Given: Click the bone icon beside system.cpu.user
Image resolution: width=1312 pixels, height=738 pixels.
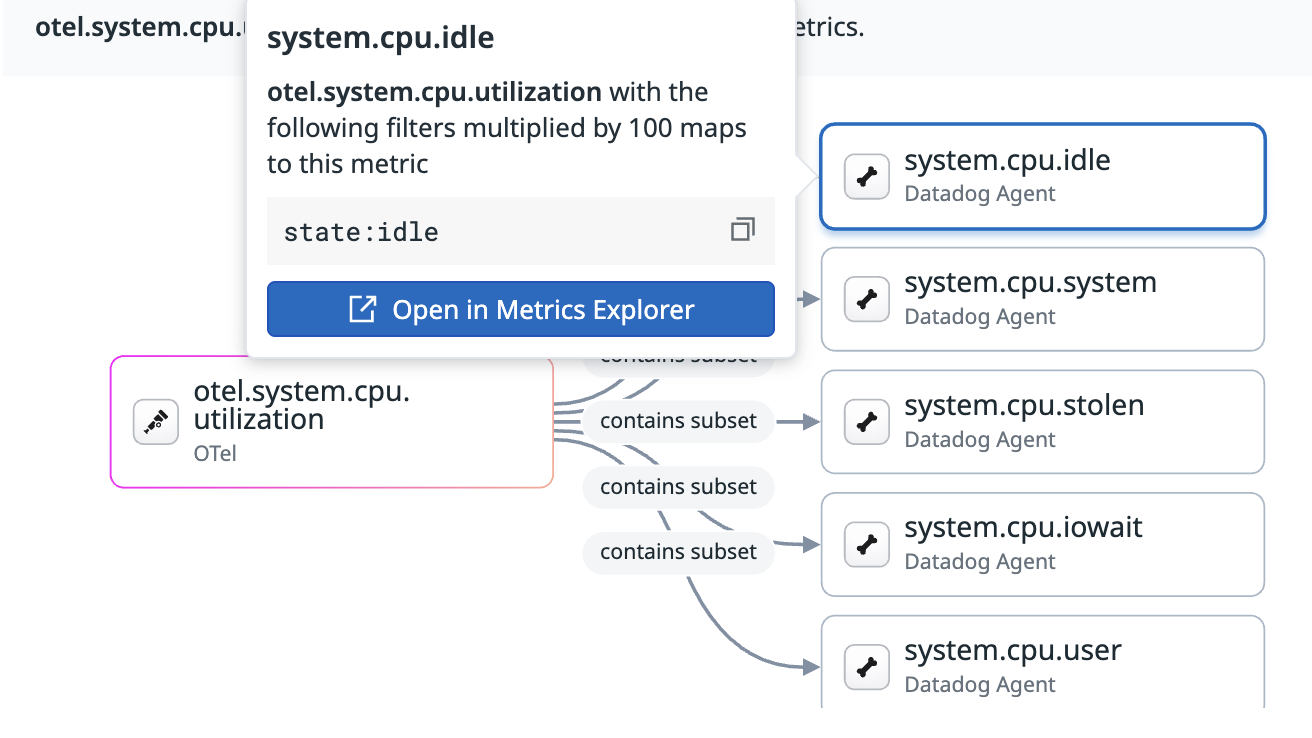Looking at the screenshot, I should pyautogui.click(x=867, y=667).
